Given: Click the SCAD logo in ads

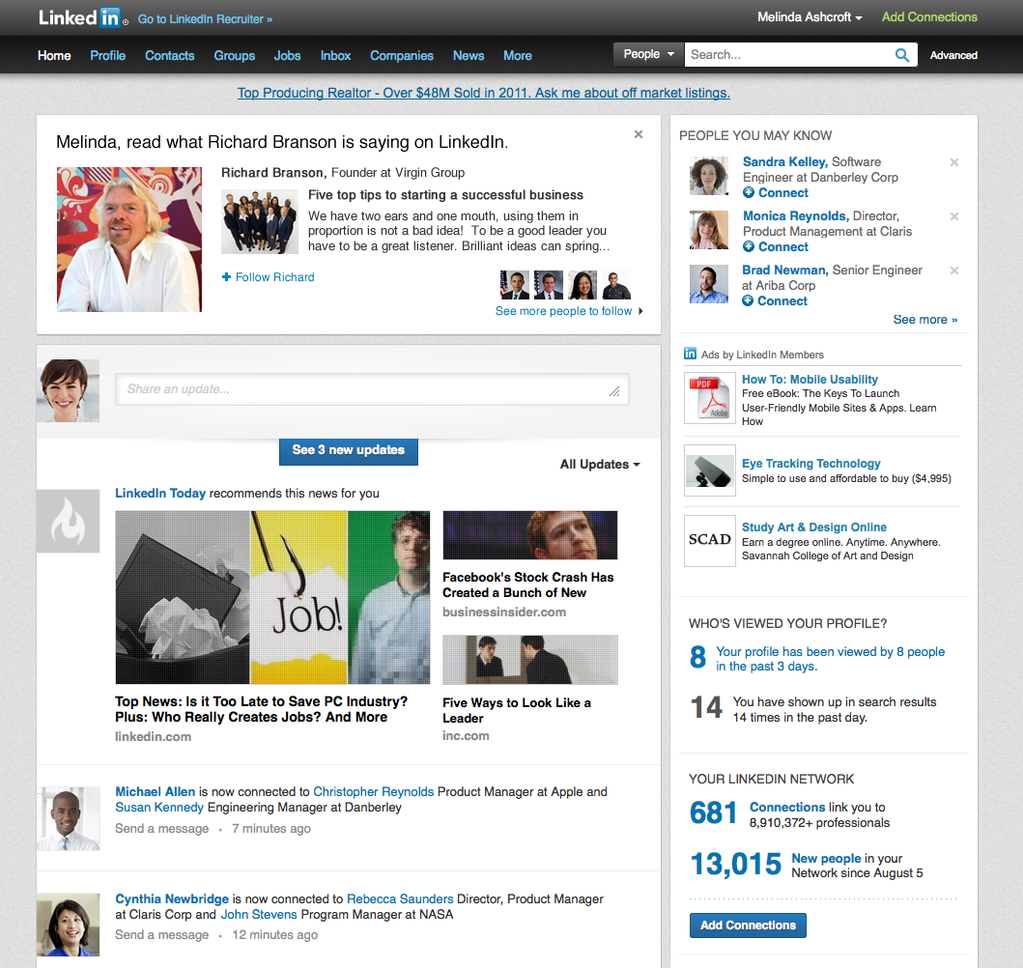Looking at the screenshot, I should [710, 540].
